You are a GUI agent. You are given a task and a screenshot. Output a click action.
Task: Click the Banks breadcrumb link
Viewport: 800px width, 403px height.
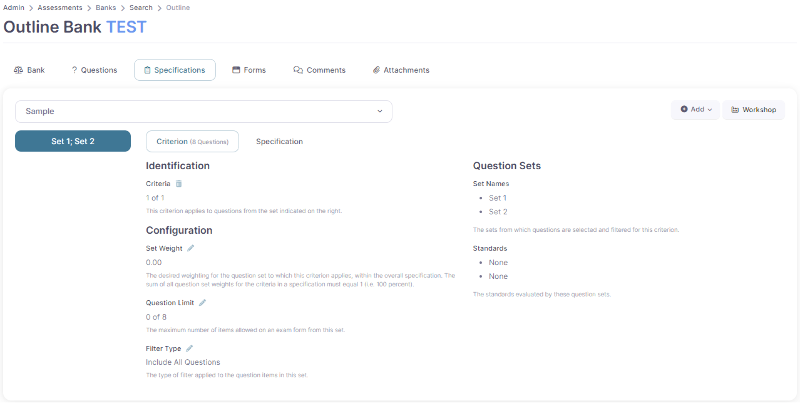(x=105, y=8)
